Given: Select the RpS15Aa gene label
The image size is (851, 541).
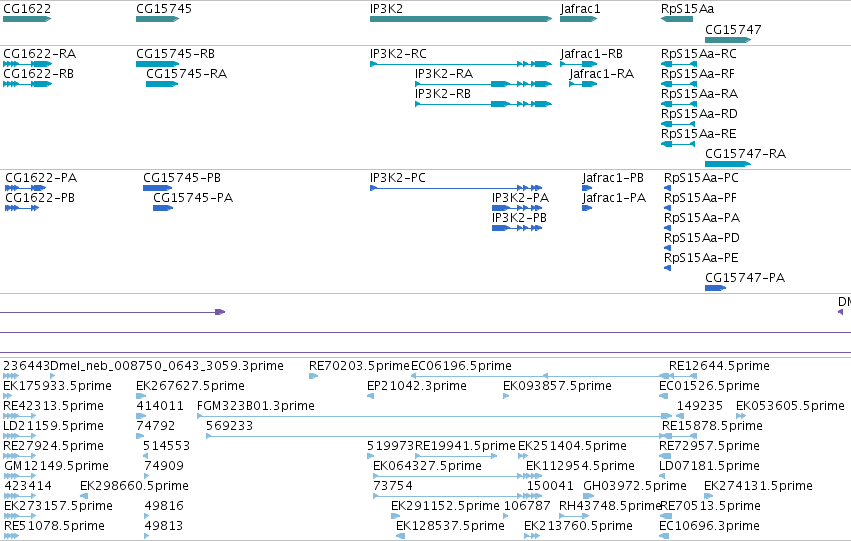Looking at the screenshot, I should (688, 9).
